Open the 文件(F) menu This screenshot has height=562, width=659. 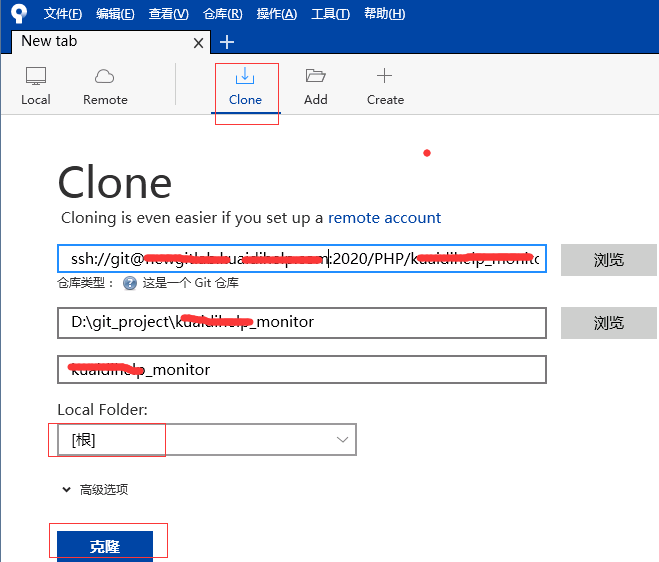coord(63,14)
